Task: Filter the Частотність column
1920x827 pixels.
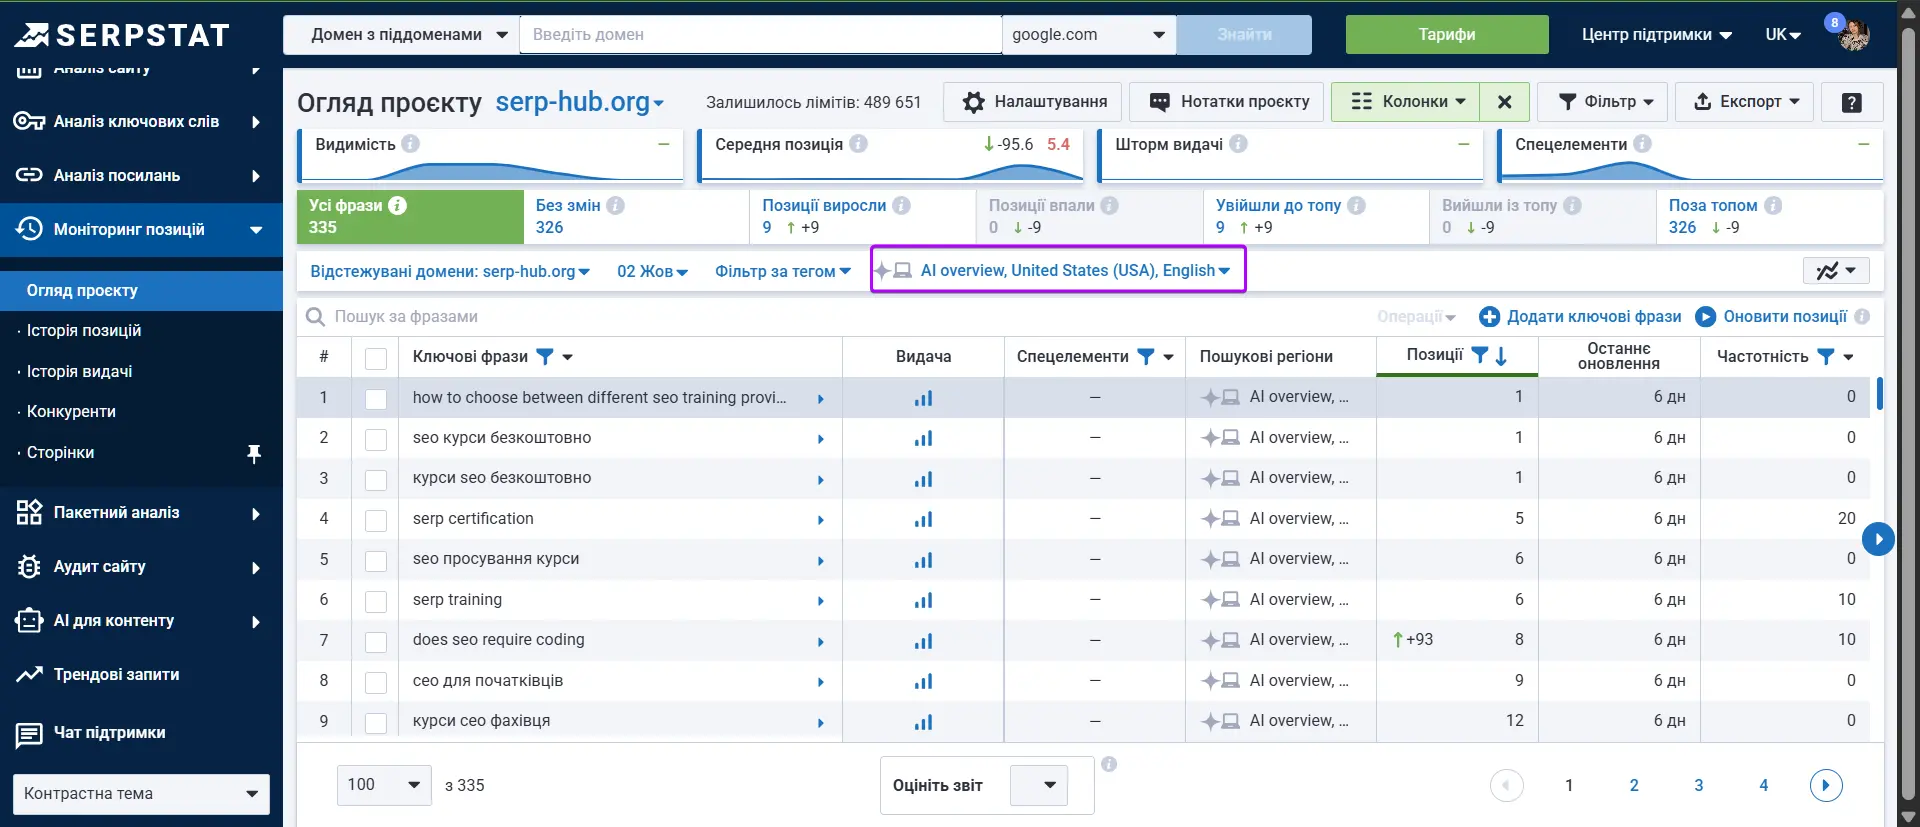Action: pyautogui.click(x=1825, y=356)
